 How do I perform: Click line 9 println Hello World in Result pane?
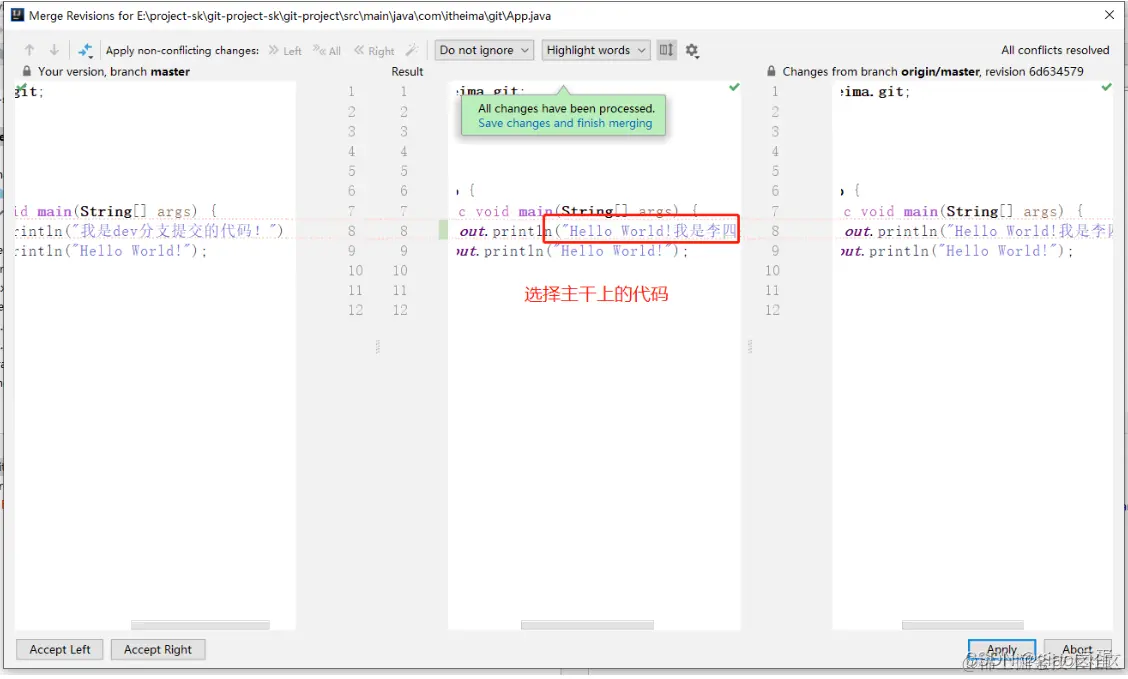pyautogui.click(x=573, y=251)
